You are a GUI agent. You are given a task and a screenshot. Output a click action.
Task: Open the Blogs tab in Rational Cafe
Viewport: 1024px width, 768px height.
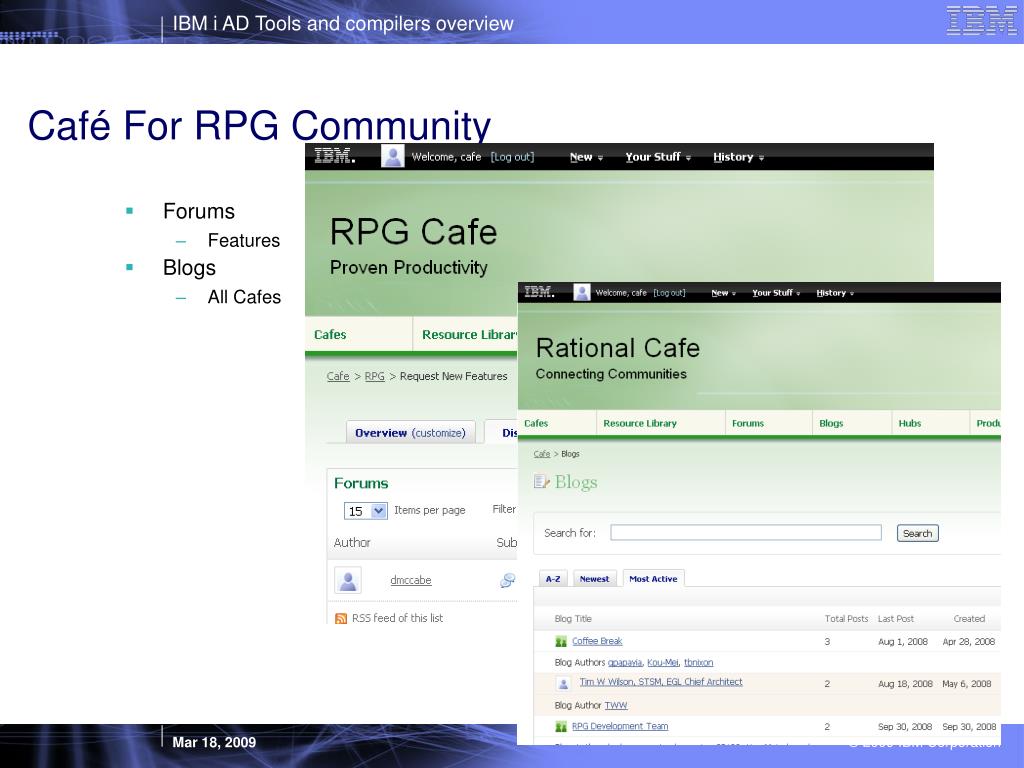point(852,423)
